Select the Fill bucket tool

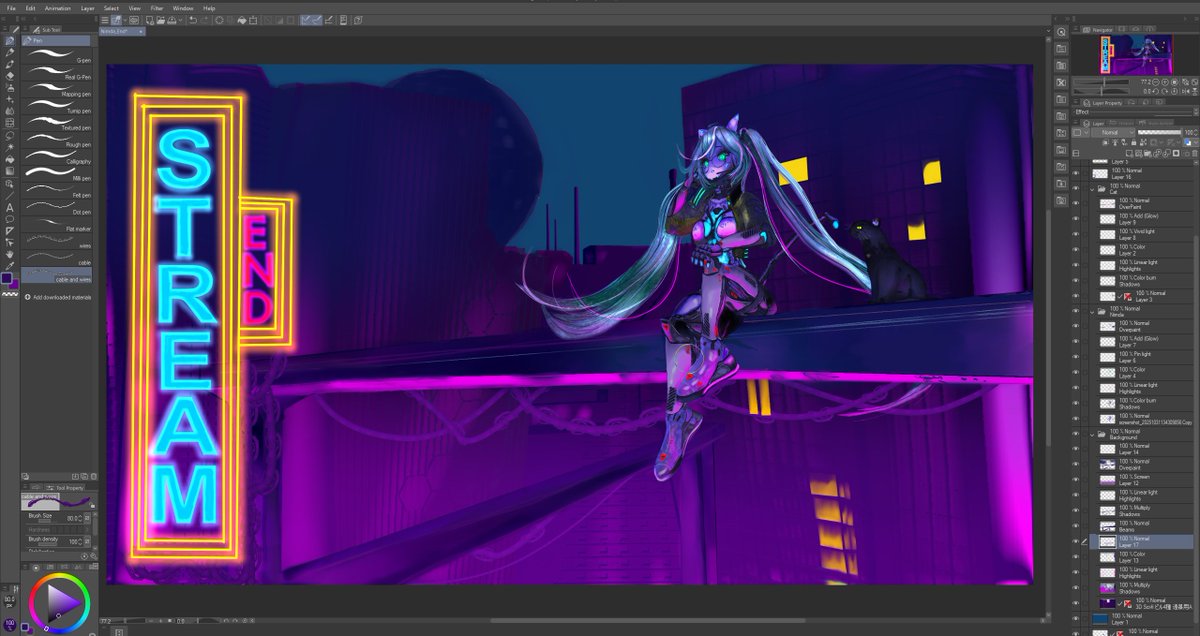9,159
